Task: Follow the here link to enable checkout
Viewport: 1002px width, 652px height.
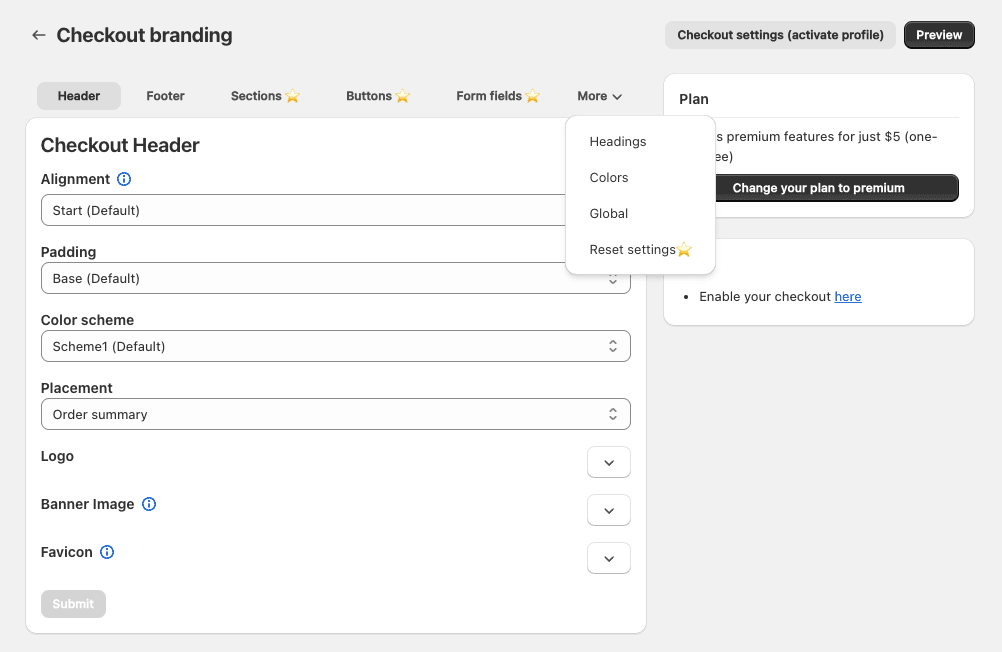Action: (847, 296)
